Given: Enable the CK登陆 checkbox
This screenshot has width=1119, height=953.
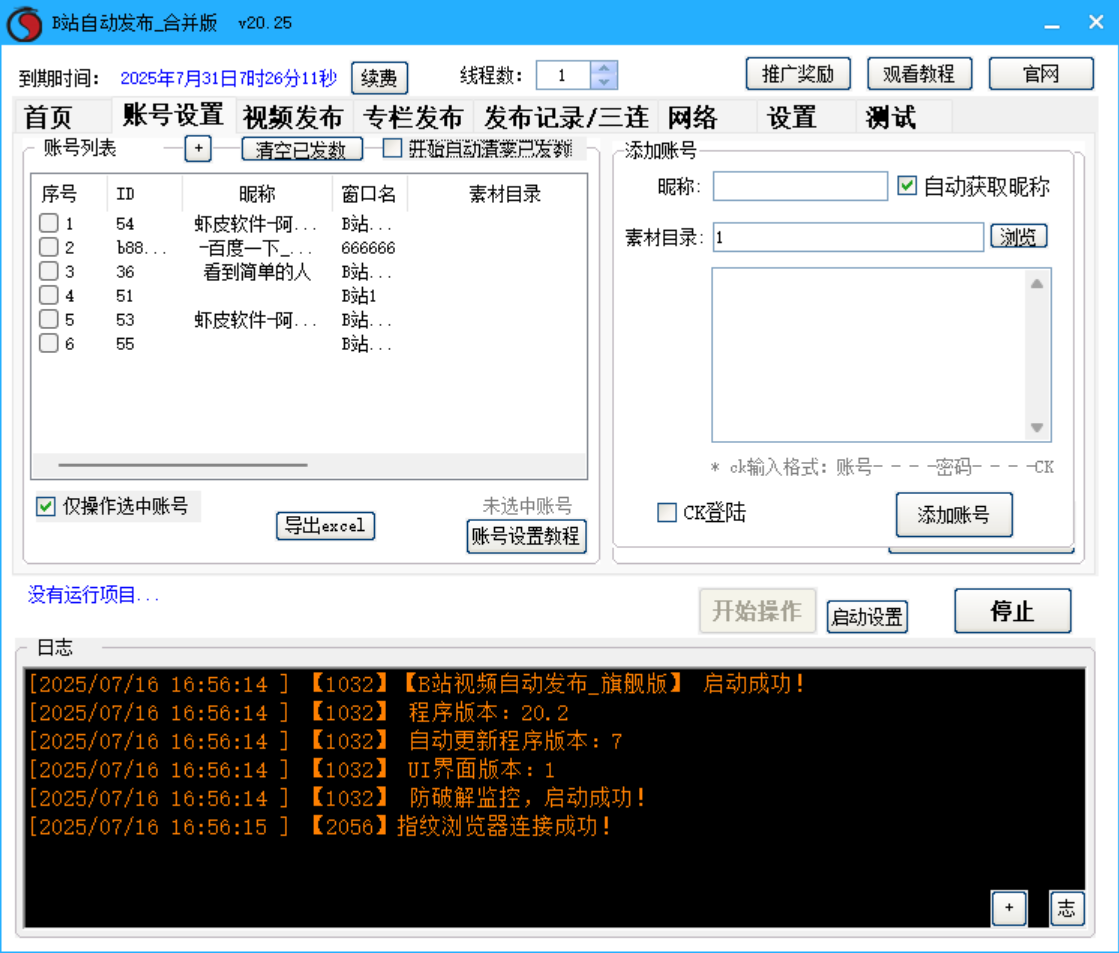Looking at the screenshot, I should [667, 513].
